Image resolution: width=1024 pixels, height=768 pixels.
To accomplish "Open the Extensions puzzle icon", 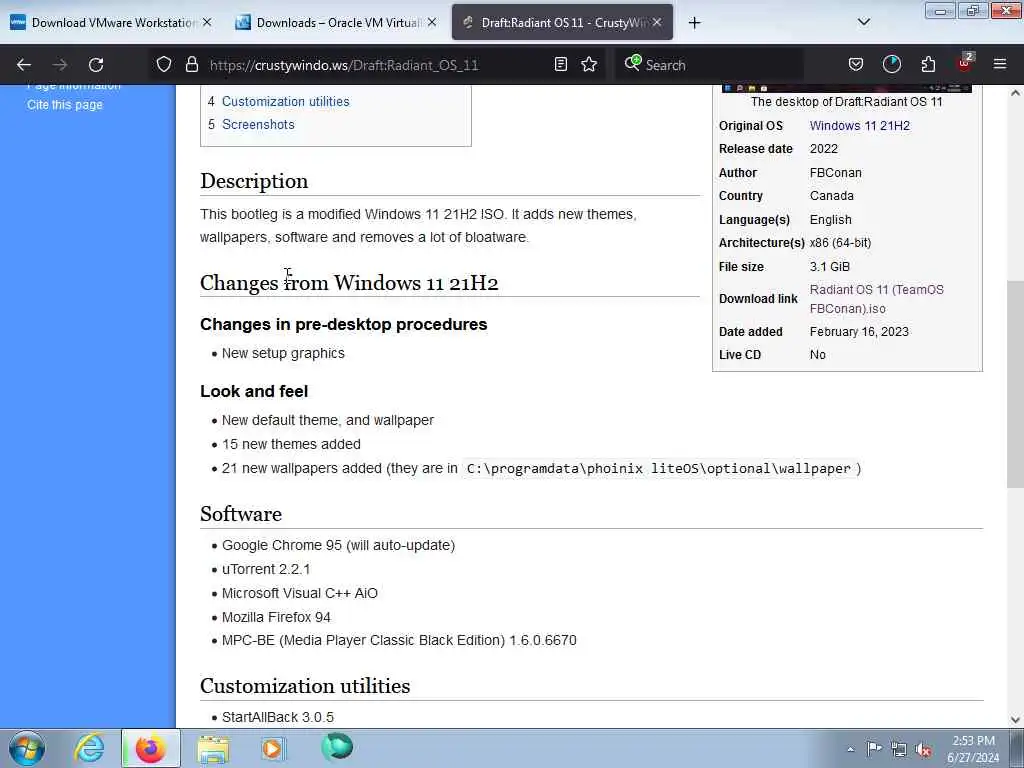I will coord(928,64).
